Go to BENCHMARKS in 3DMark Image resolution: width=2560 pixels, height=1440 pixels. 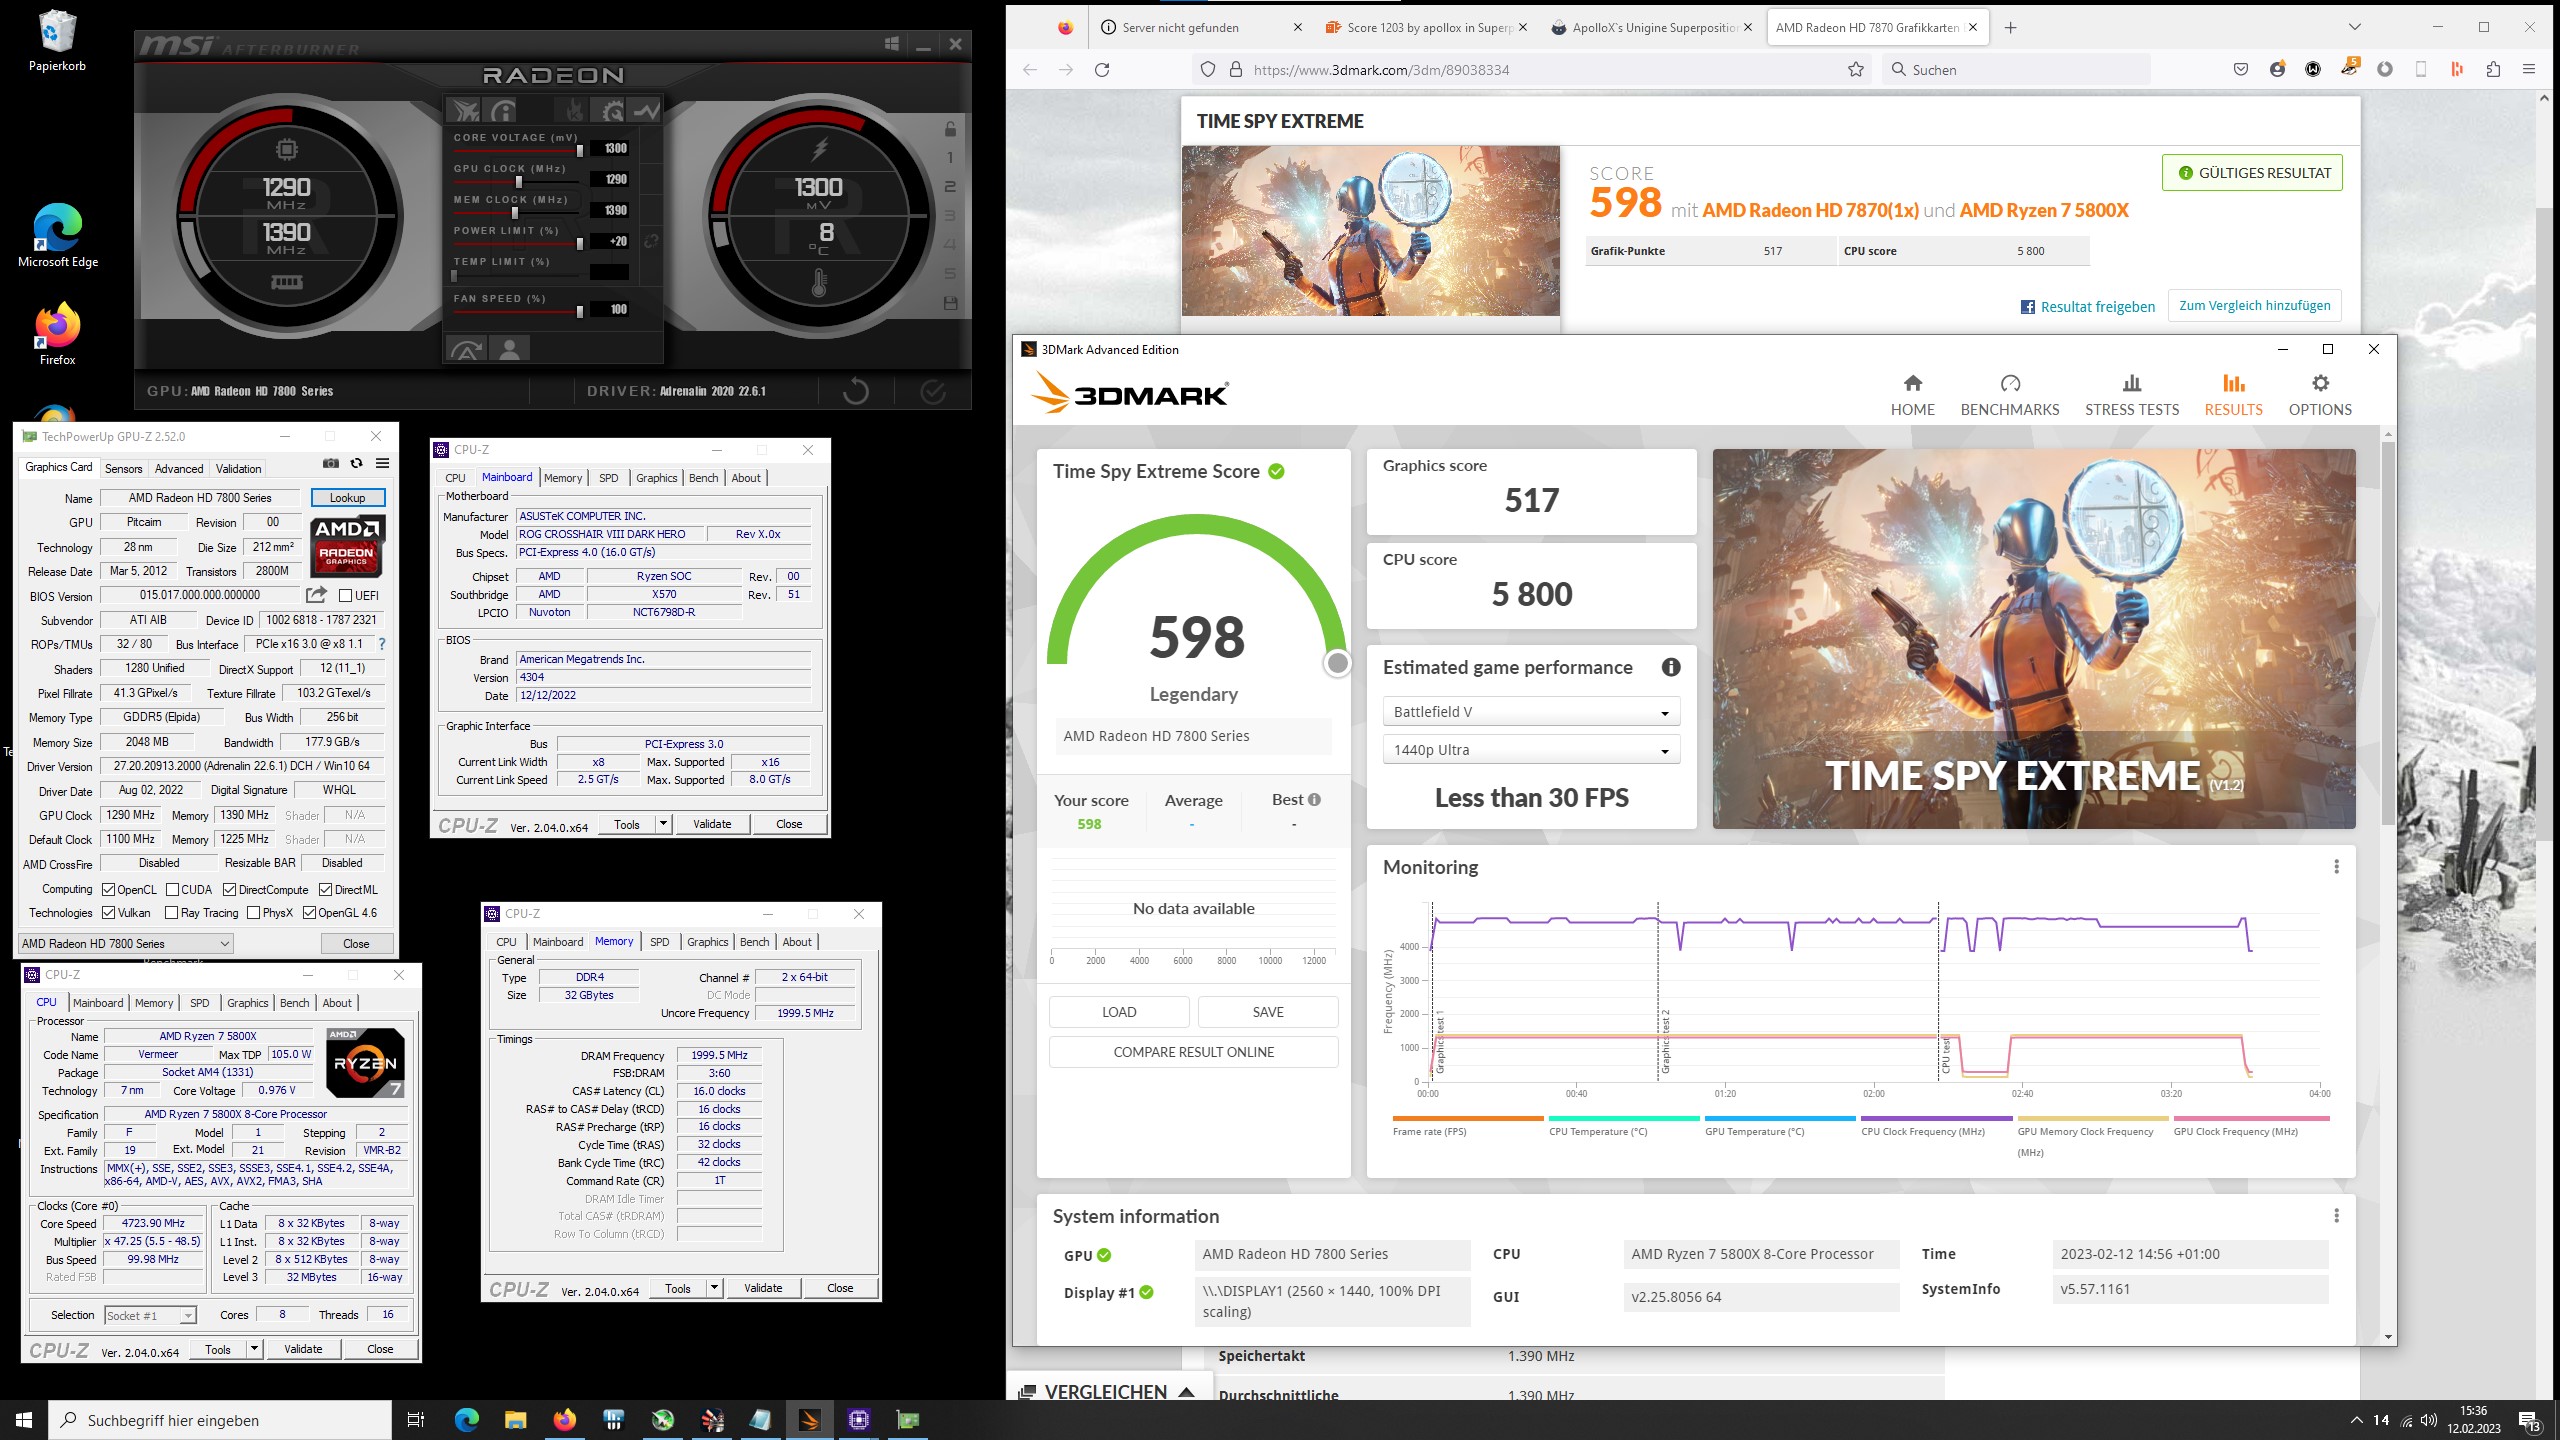click(2010, 396)
